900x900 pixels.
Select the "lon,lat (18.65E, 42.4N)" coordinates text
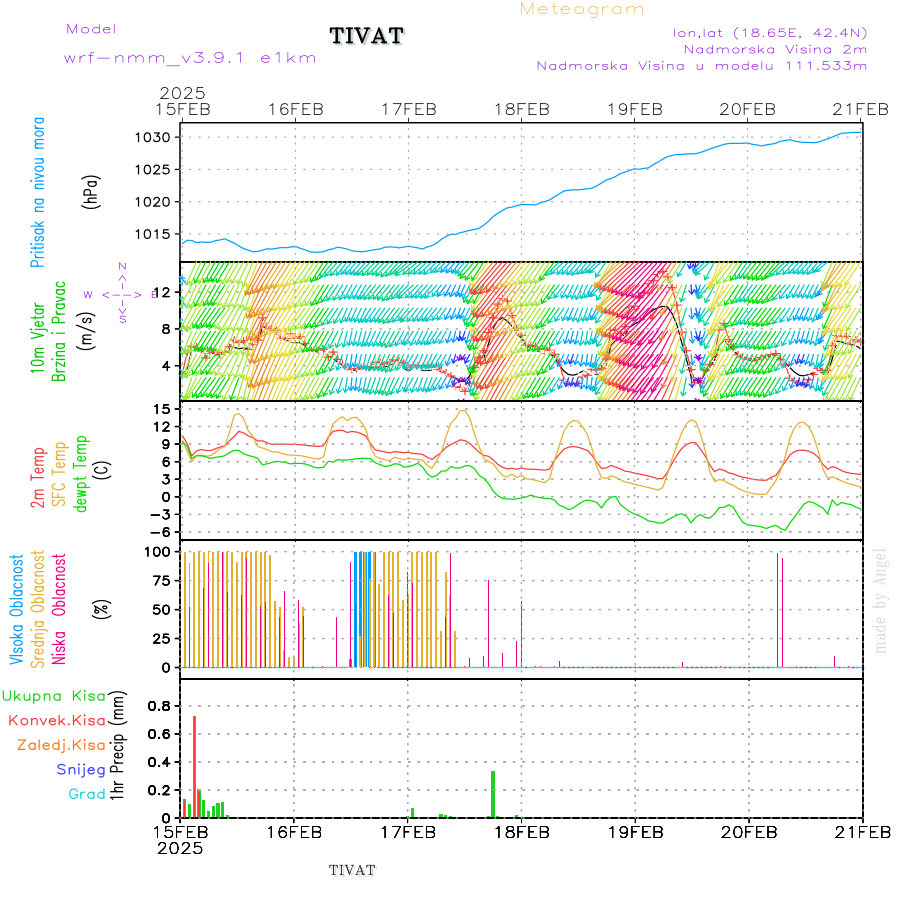(770, 33)
